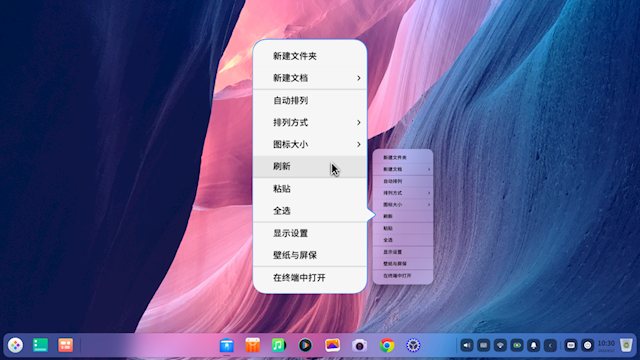Open the trash in the dock
The height and width of the screenshot is (360, 640).
point(626,345)
